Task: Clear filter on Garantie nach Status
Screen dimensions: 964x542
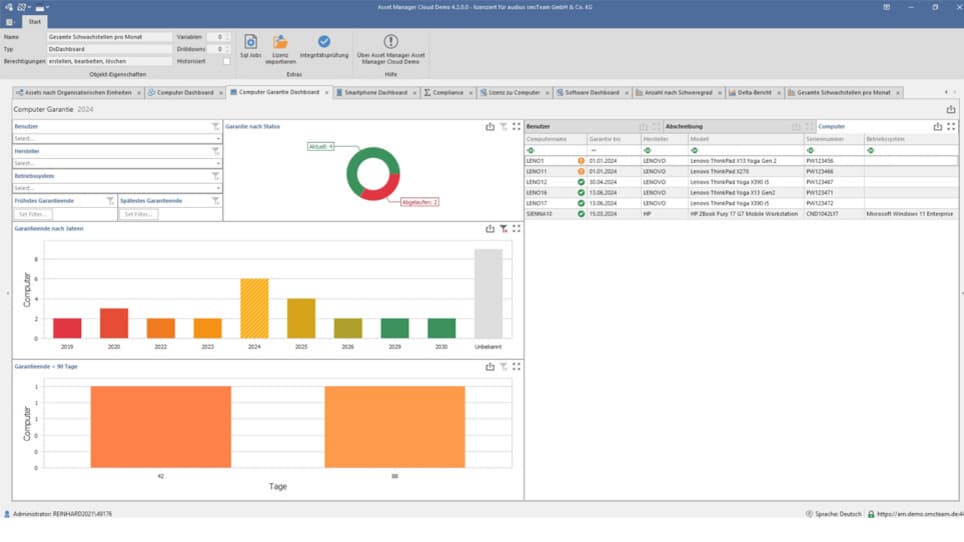Action: click(x=504, y=127)
